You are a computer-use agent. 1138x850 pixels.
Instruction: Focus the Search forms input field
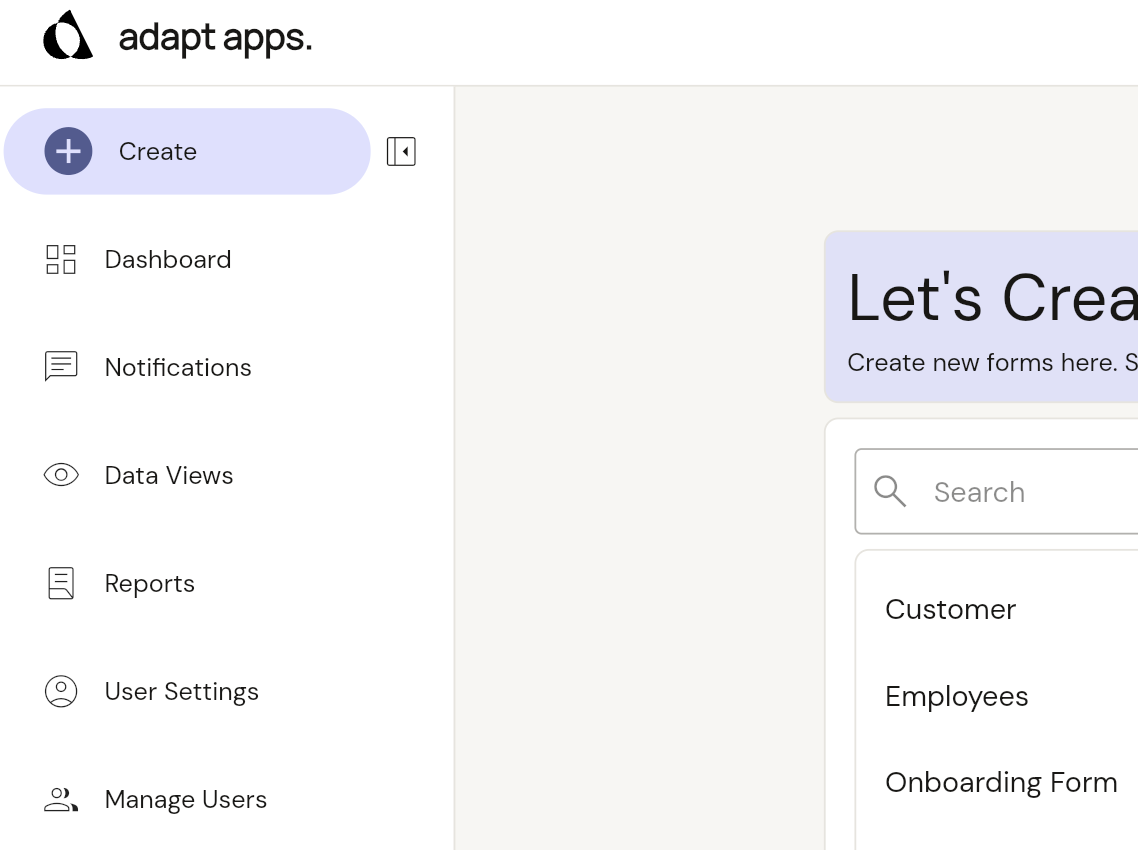tap(1030, 492)
